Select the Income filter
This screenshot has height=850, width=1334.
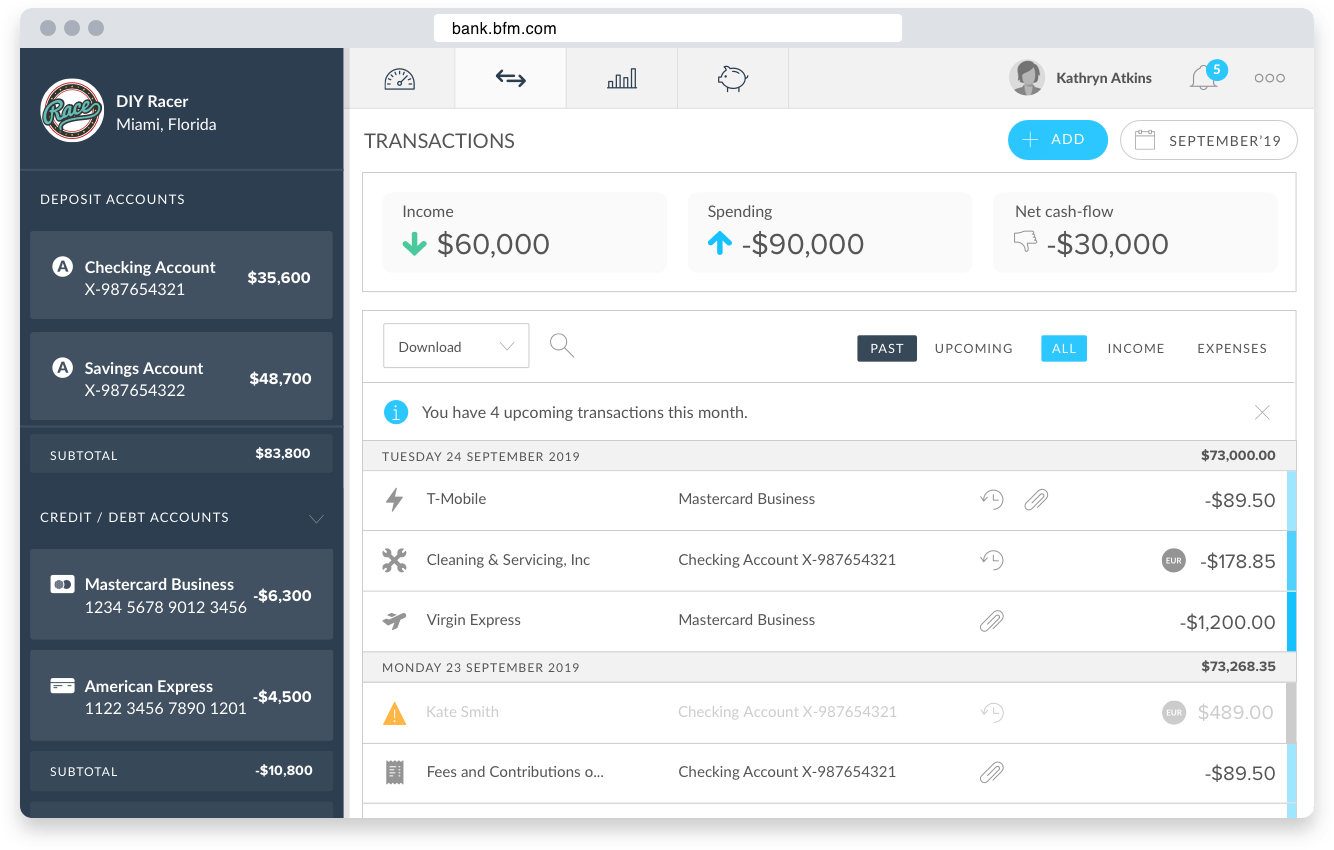click(x=1135, y=348)
